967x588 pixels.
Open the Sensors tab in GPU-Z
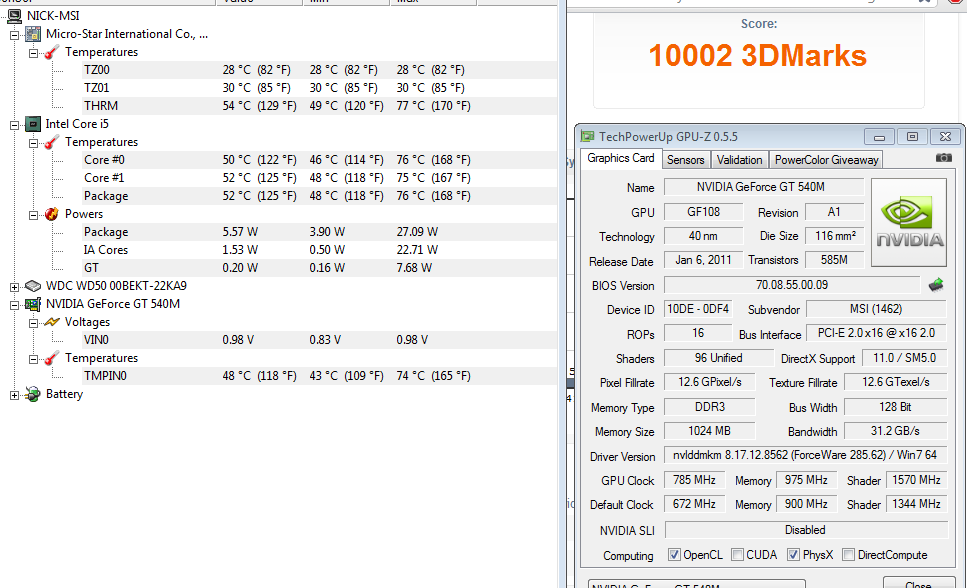(x=686, y=160)
